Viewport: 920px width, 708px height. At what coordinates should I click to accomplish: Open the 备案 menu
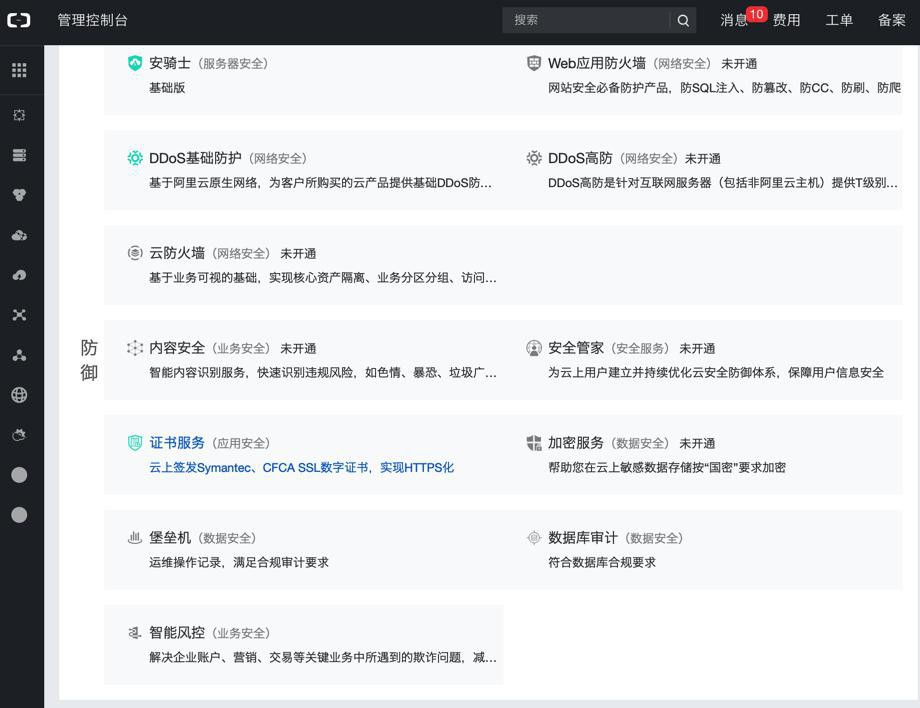pos(892,21)
